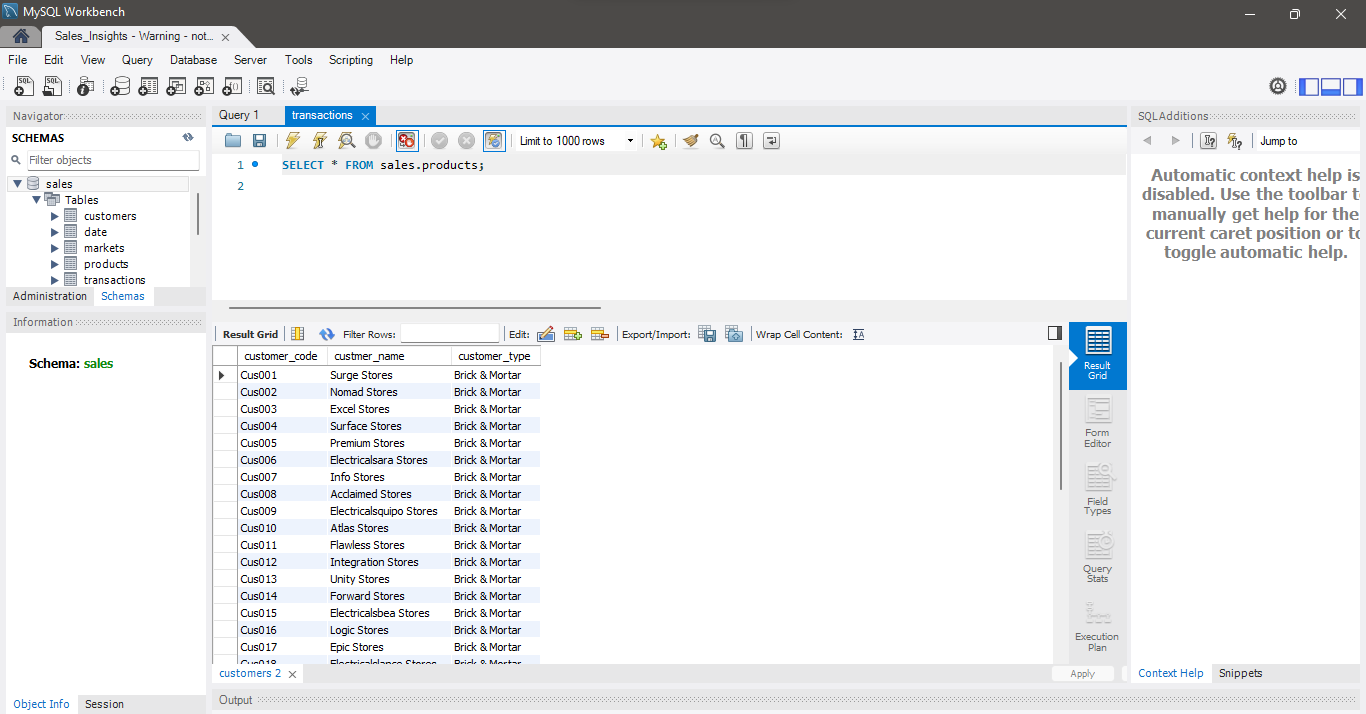Create new view icon in main toolbar

pos(176,86)
